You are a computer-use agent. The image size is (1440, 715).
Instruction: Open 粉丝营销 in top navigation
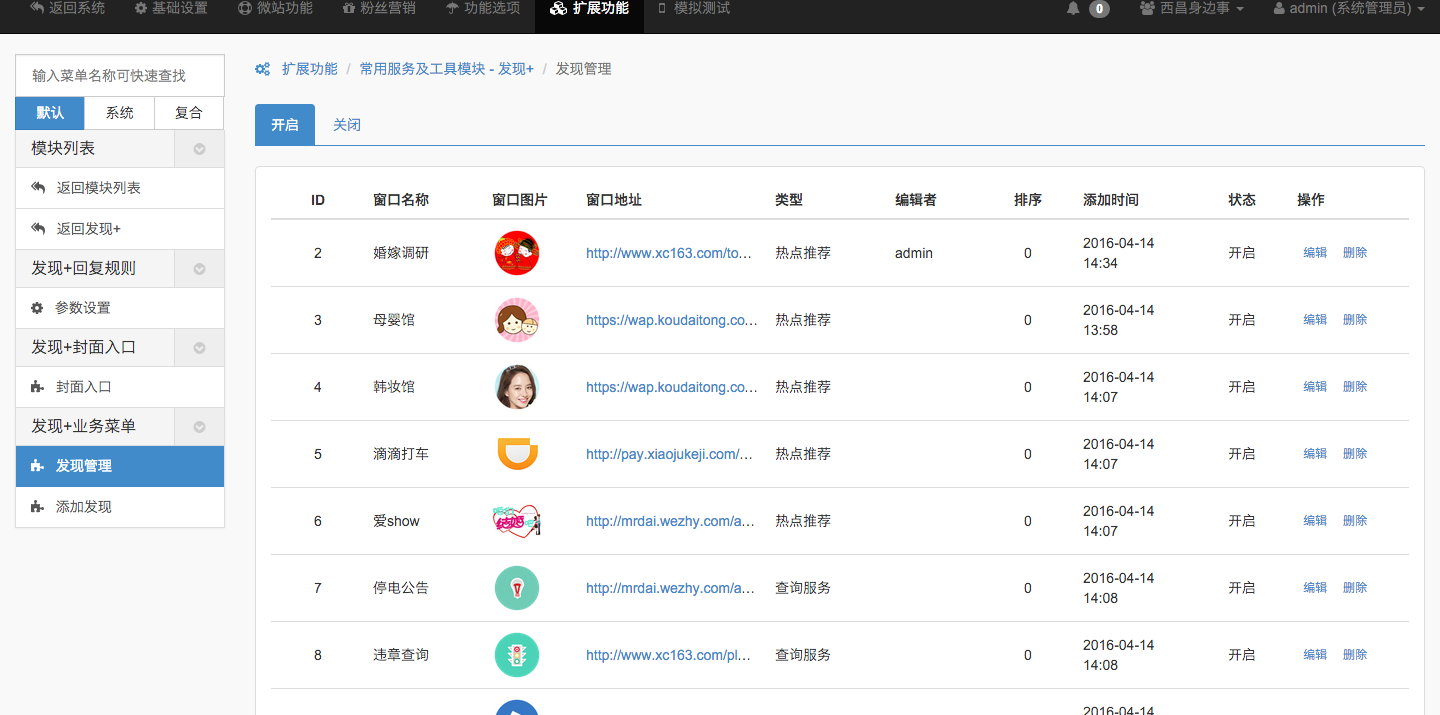(379, 9)
